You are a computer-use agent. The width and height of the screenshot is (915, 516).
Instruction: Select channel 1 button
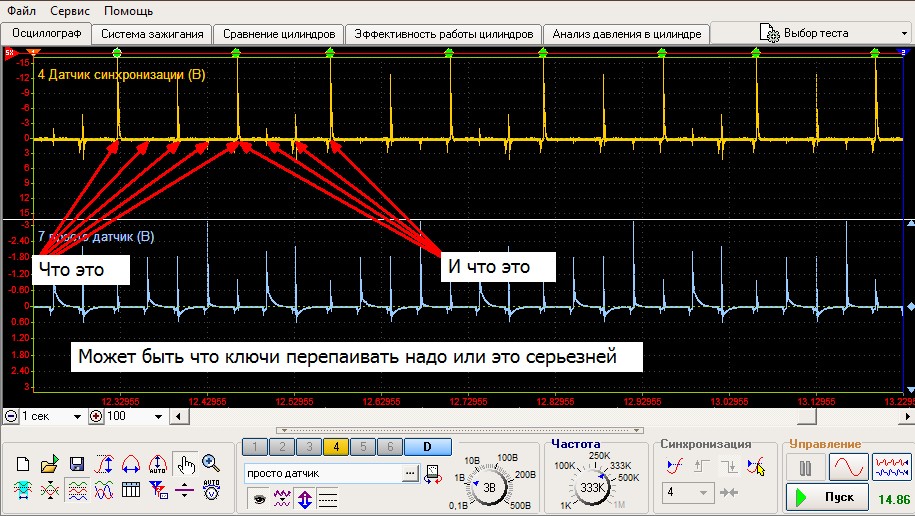point(255,447)
